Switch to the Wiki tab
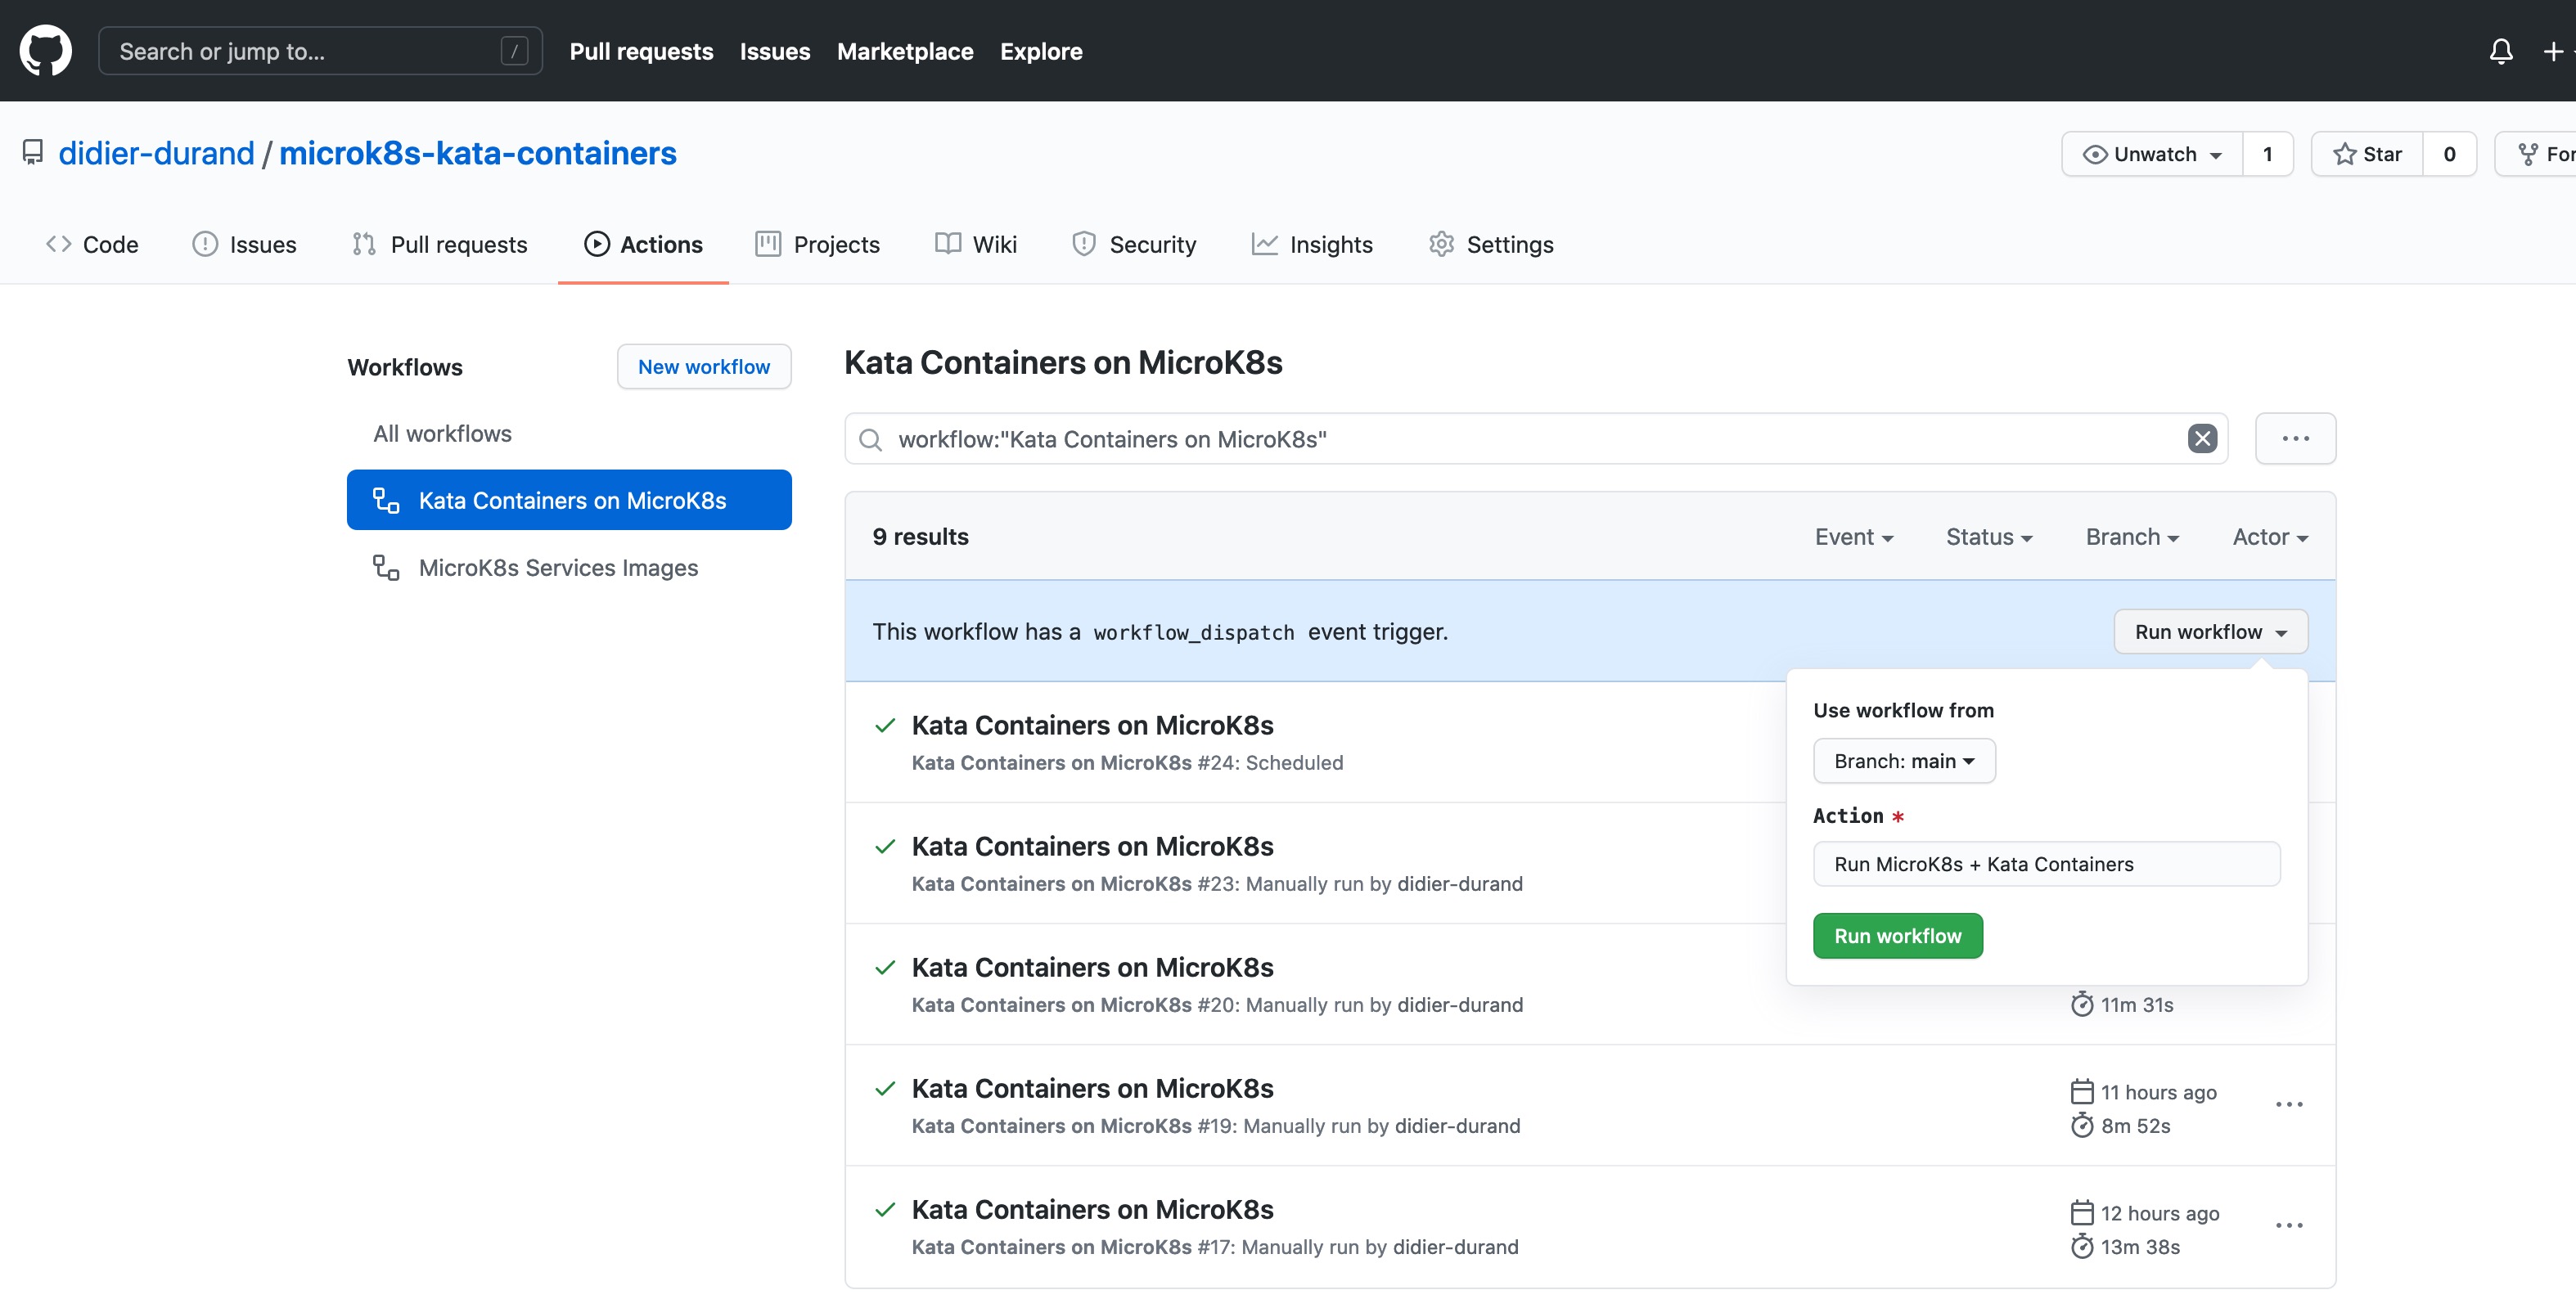The height and width of the screenshot is (1299, 2576). (x=976, y=245)
